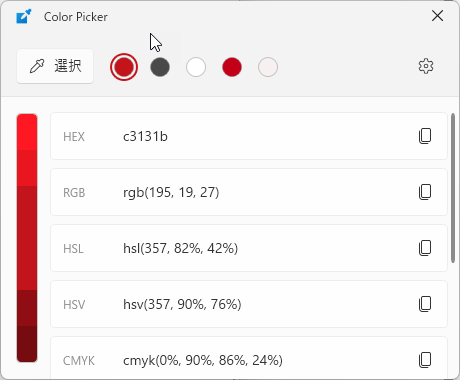The image size is (460, 380).
Task: Select the pale pink history color
Action: click(x=268, y=67)
